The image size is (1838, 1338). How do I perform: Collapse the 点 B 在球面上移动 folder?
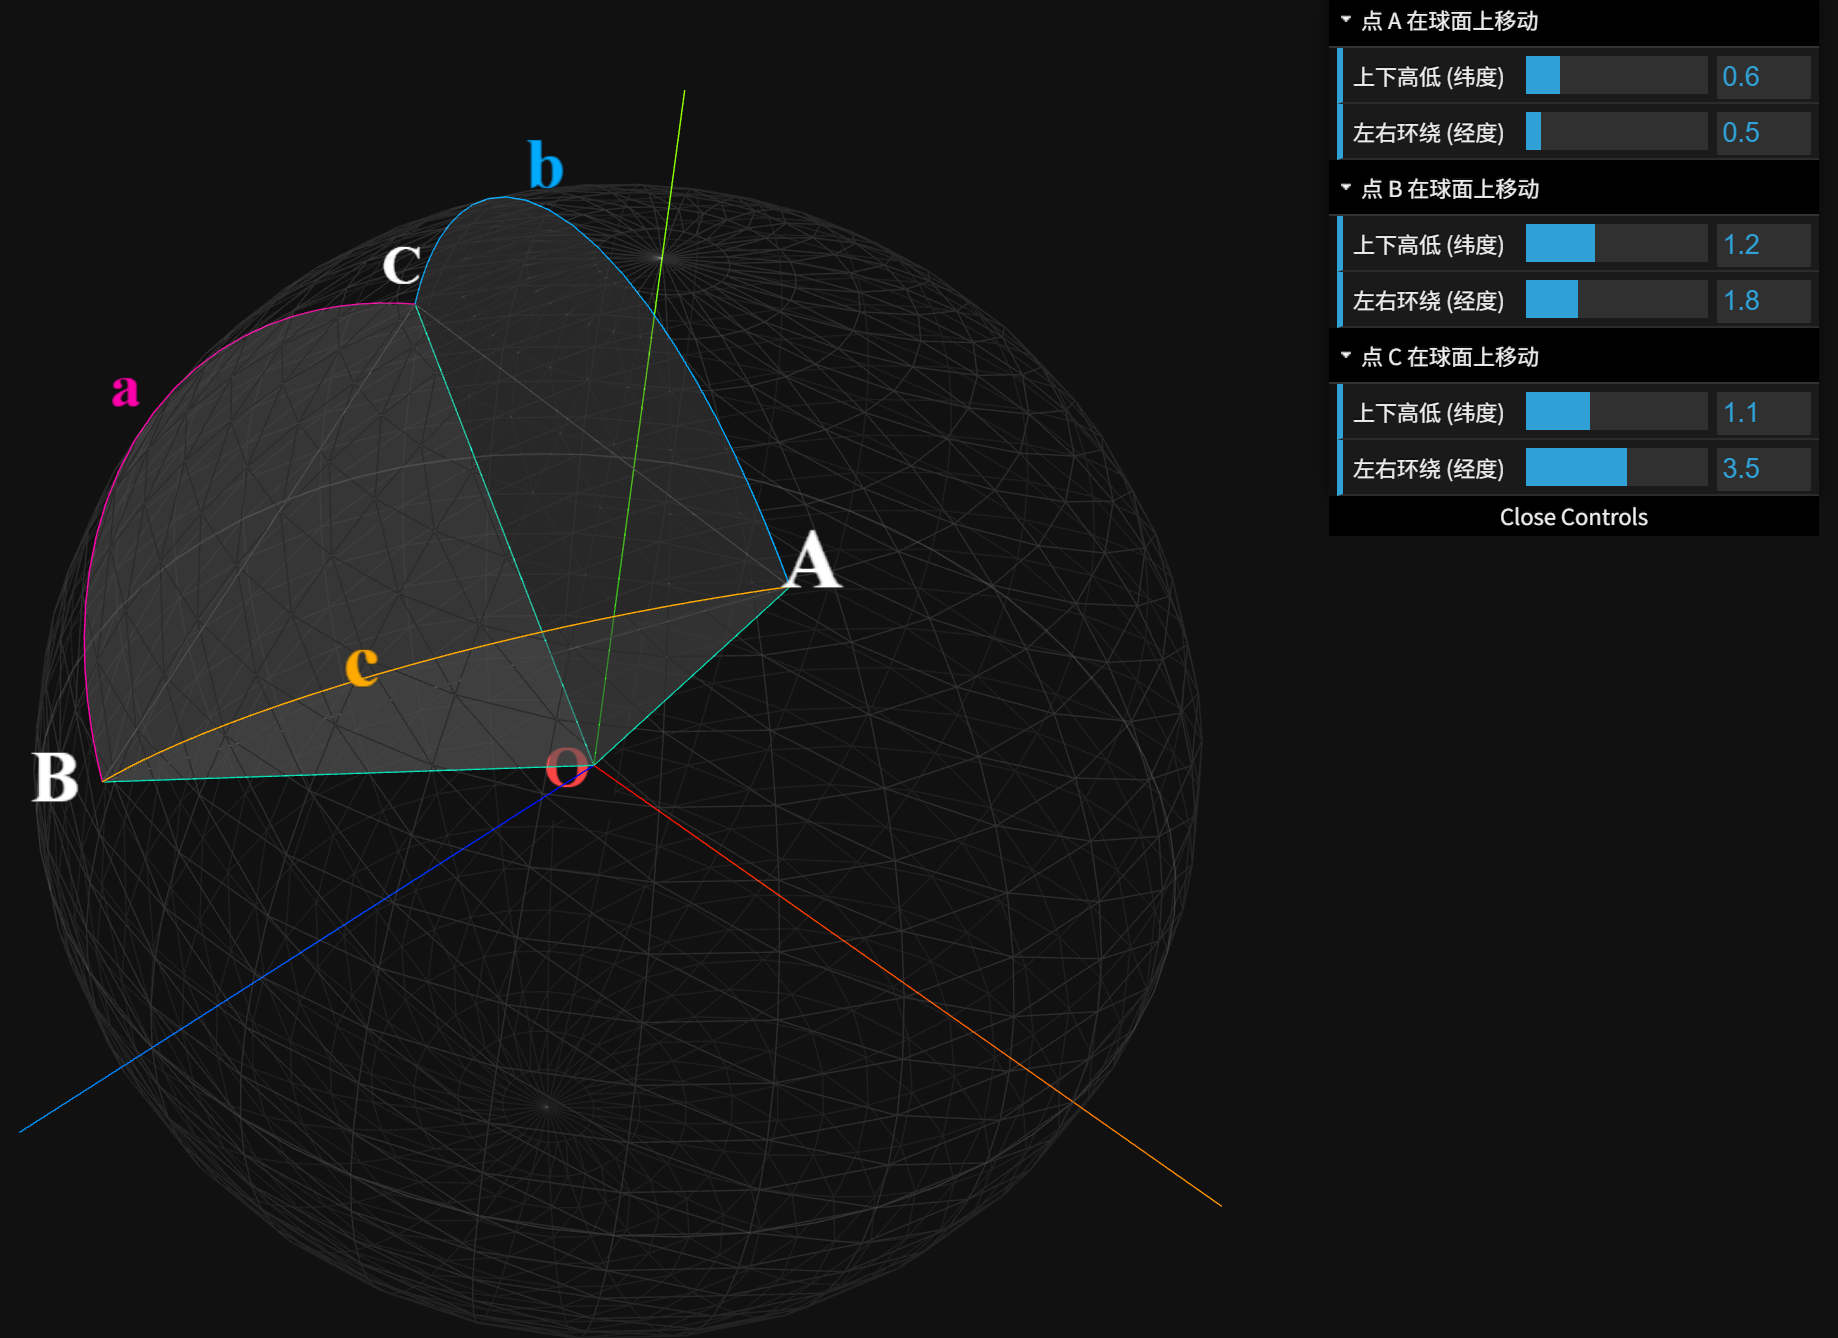[1573, 189]
